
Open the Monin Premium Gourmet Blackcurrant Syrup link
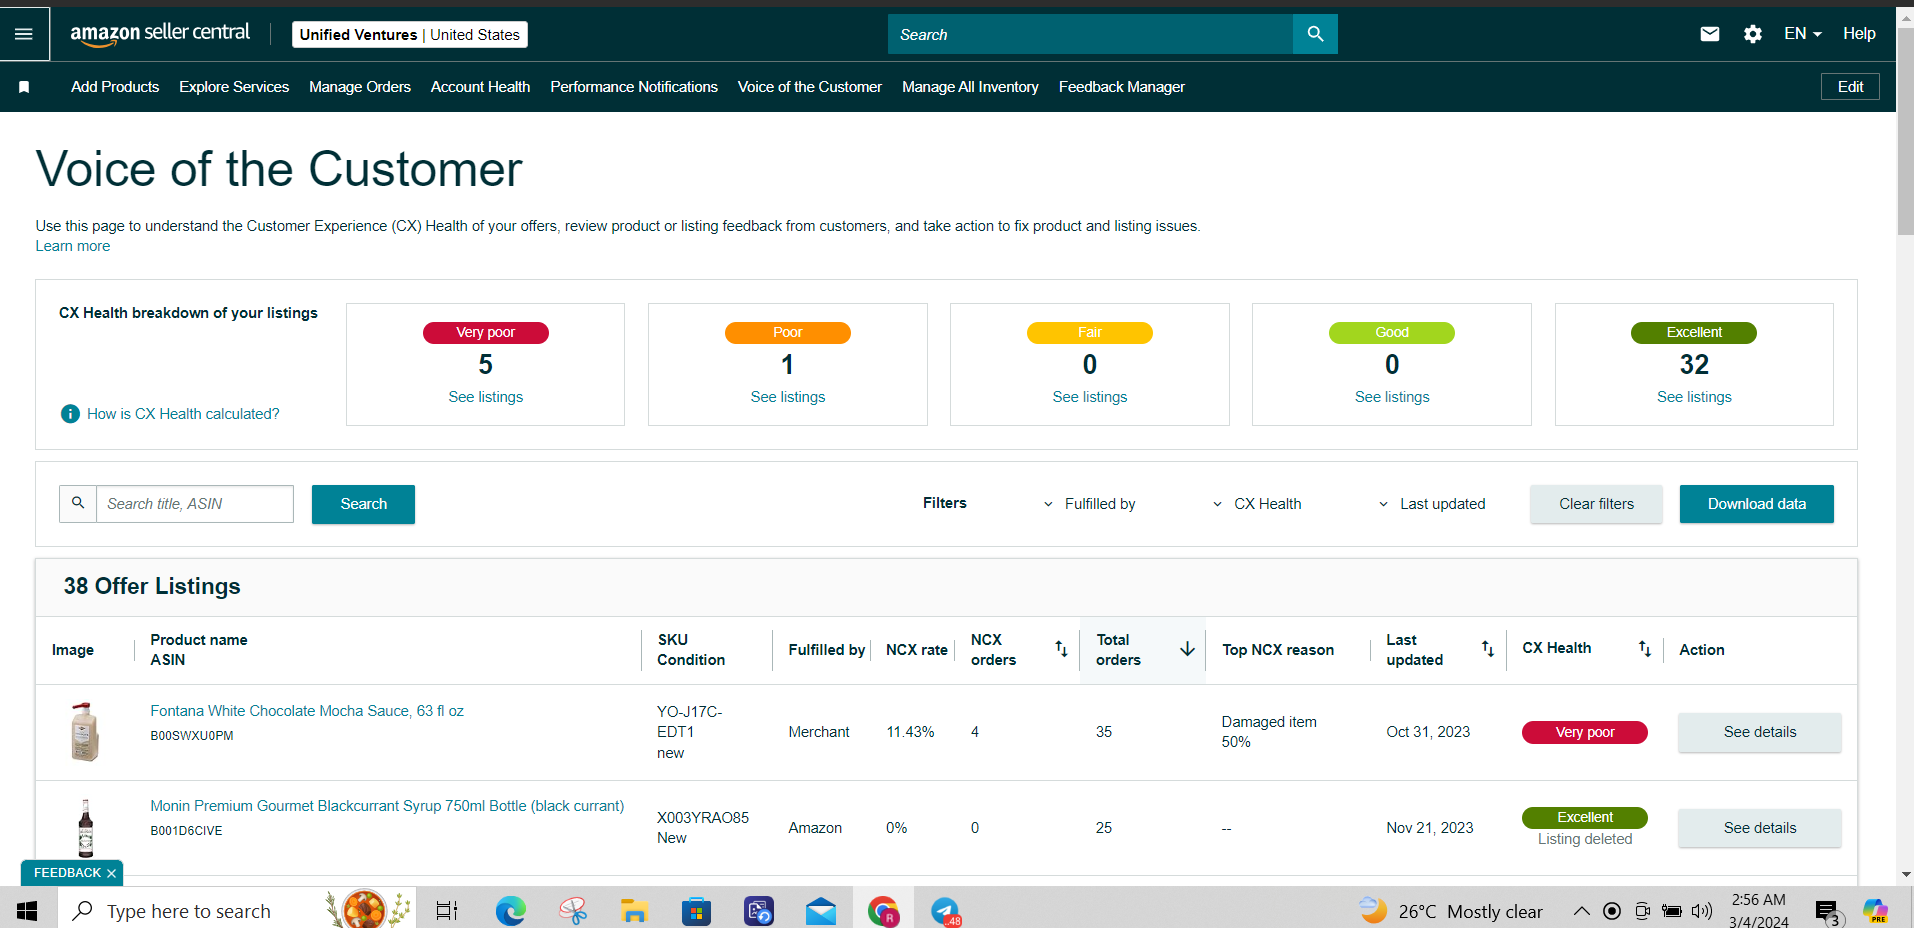(x=387, y=806)
